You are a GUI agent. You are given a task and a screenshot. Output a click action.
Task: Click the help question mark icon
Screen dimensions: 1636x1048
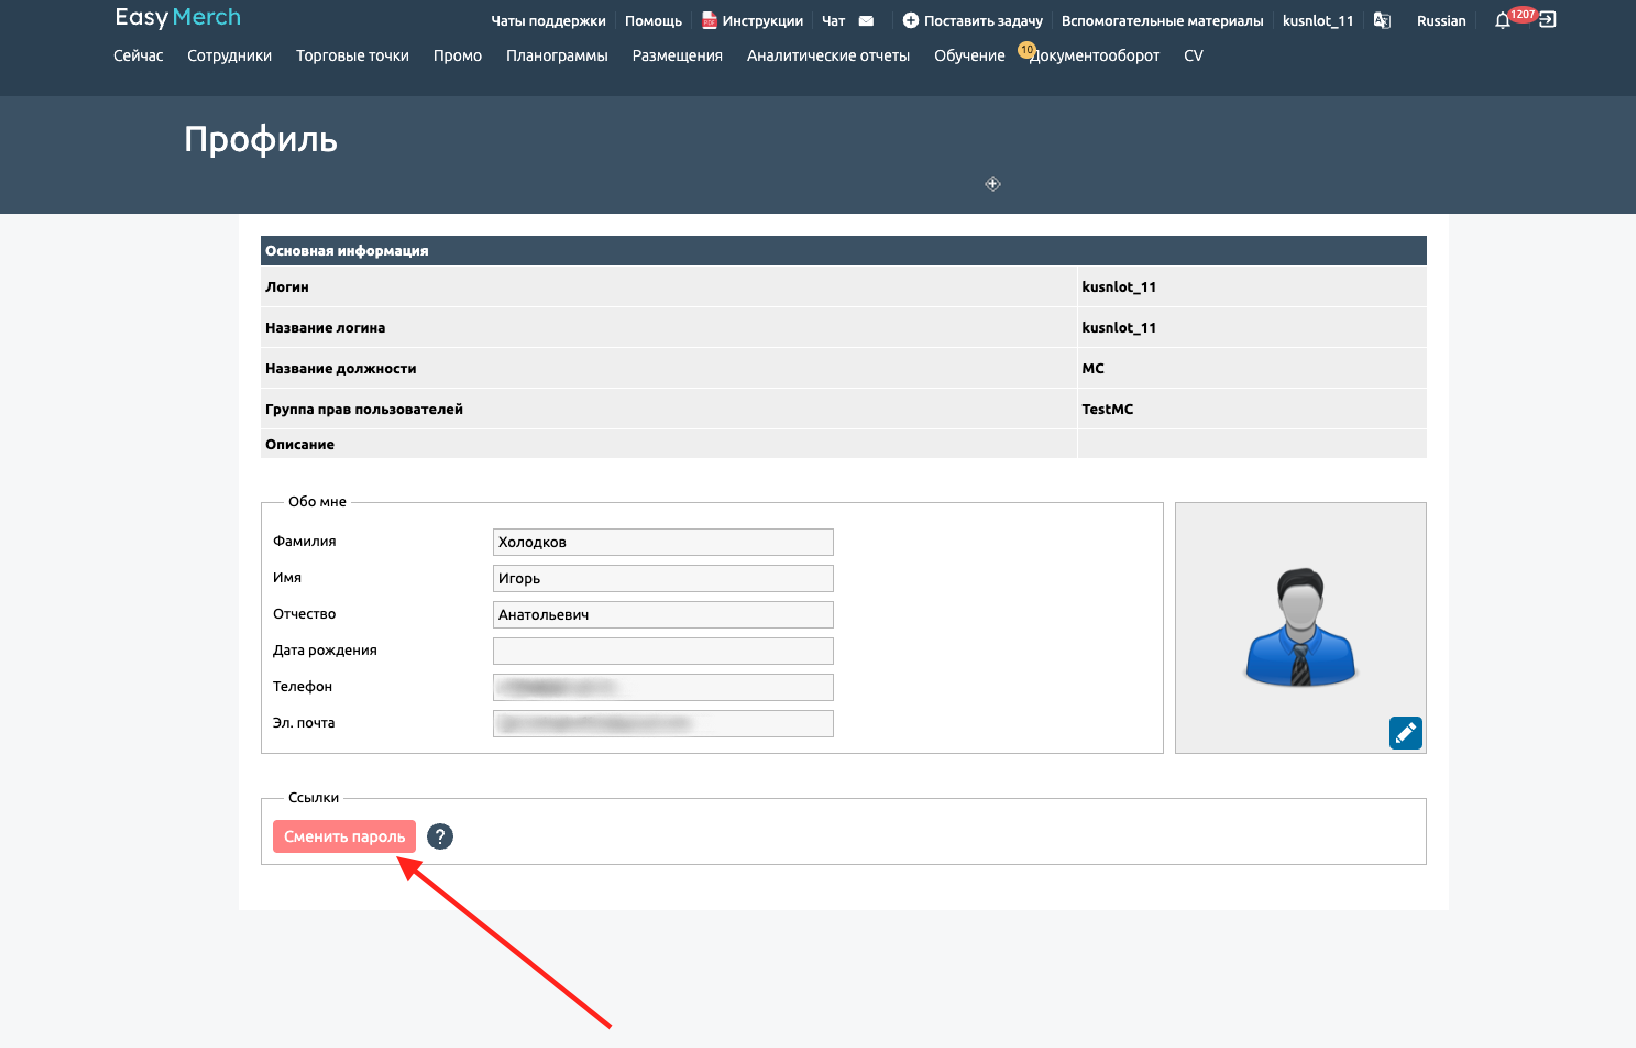click(x=440, y=836)
